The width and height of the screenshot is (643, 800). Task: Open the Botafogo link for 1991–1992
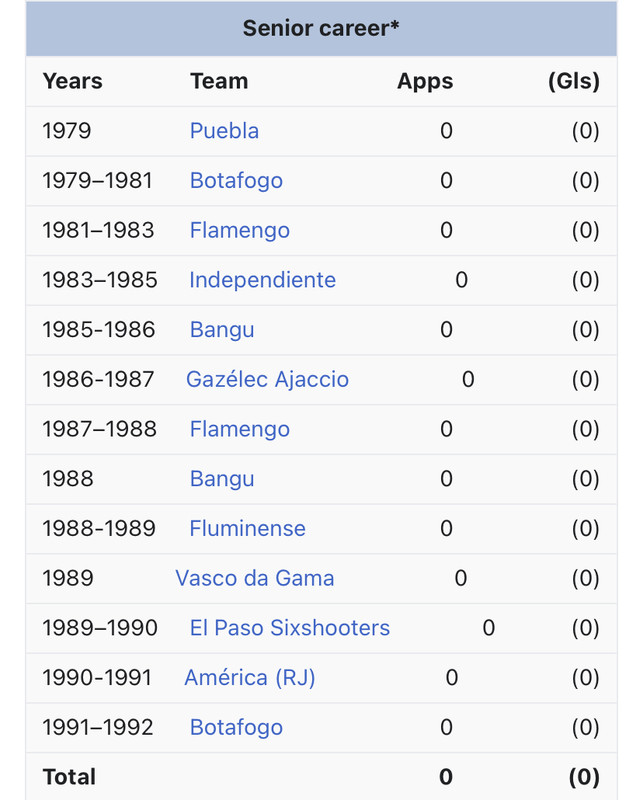(236, 728)
